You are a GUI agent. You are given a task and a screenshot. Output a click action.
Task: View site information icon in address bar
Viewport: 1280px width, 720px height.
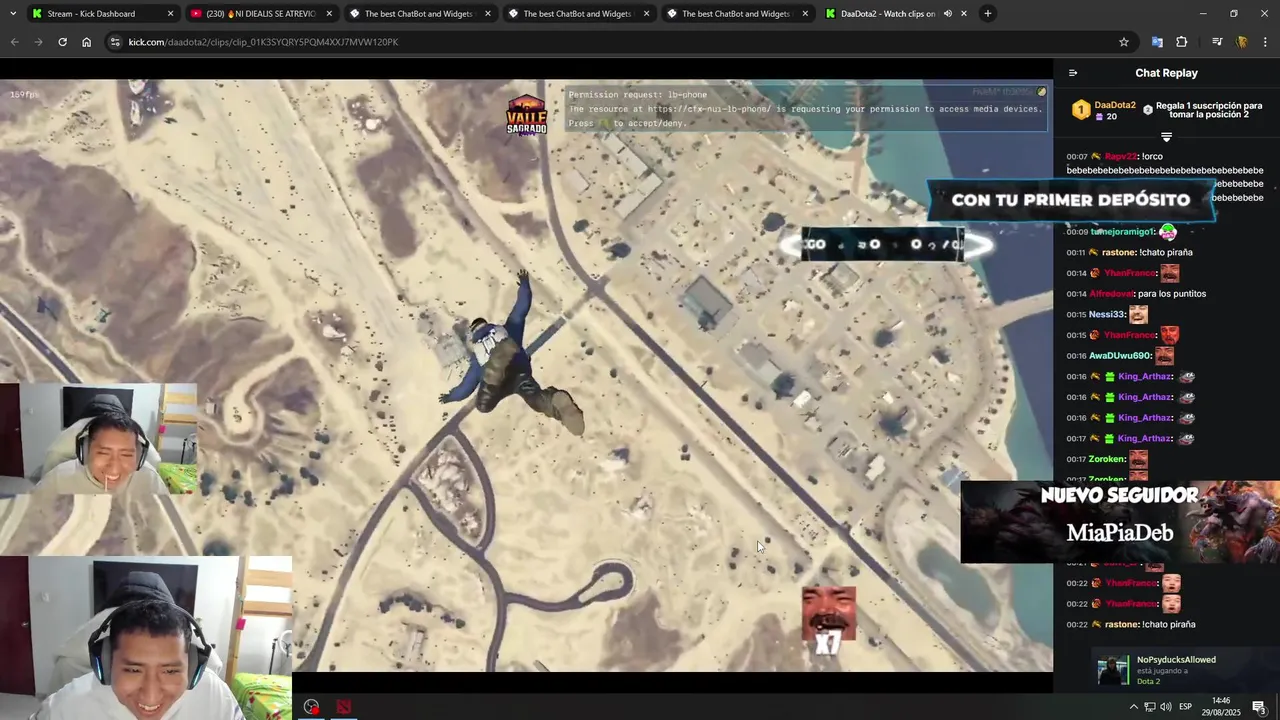coord(115,42)
